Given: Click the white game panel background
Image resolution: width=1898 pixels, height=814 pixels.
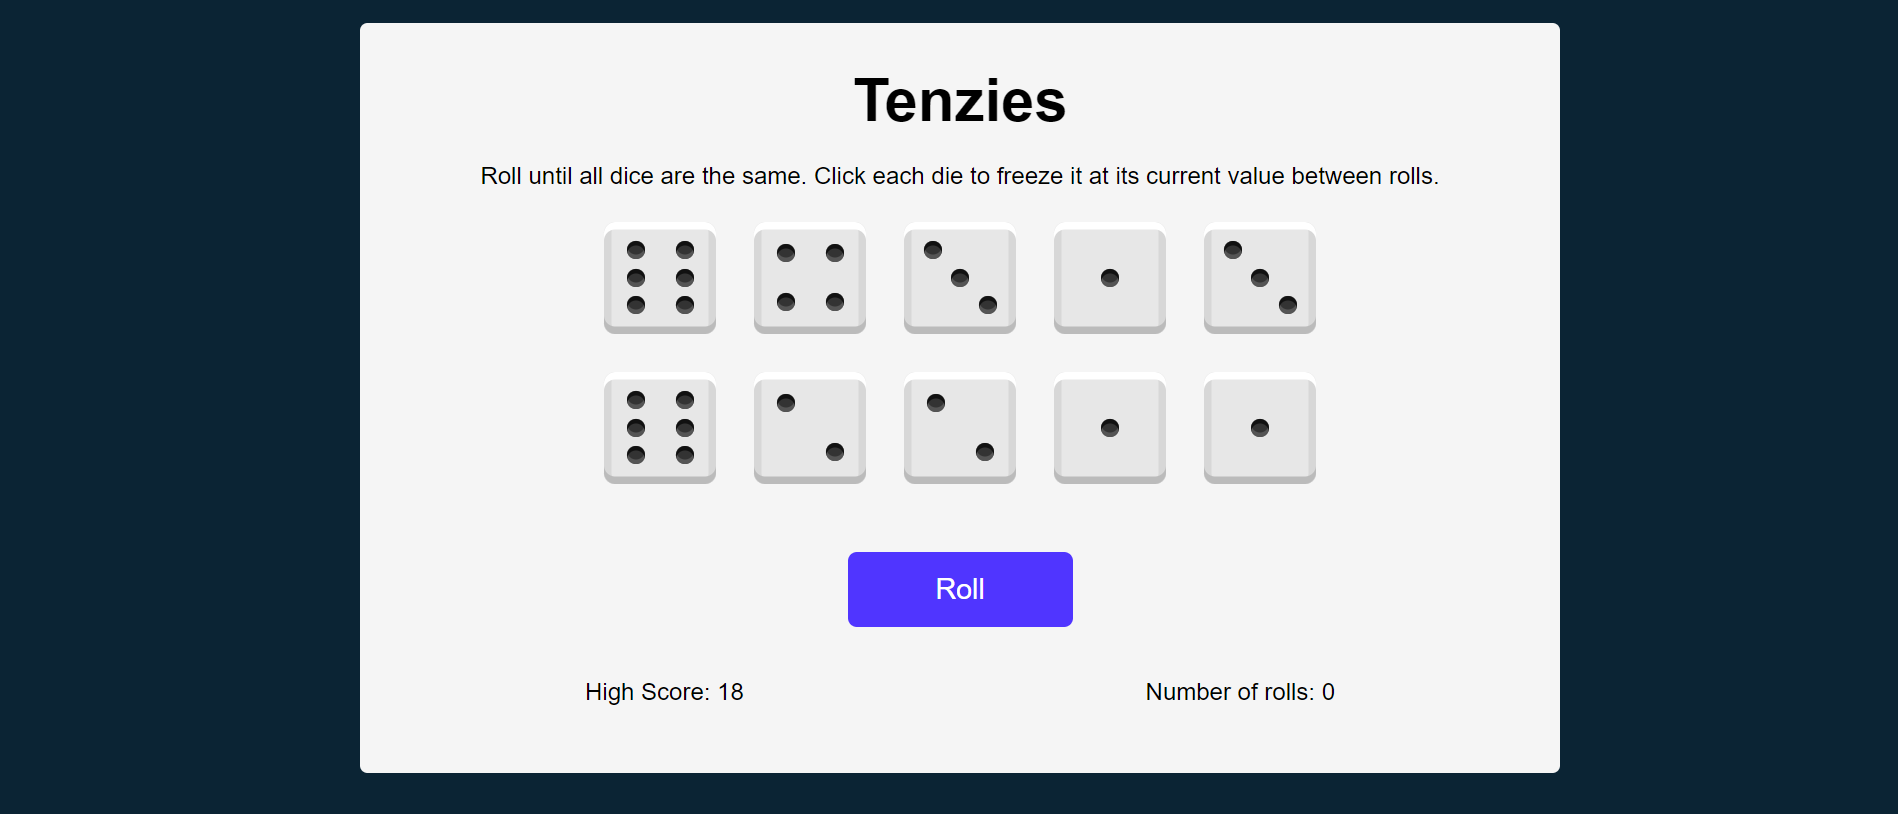Looking at the screenshot, I should [x=959, y=740].
